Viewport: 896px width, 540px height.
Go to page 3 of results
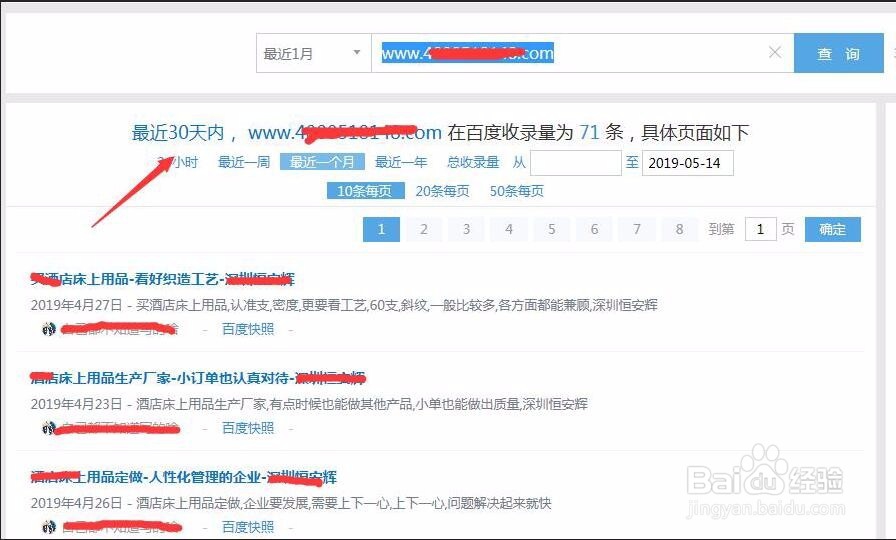click(466, 229)
